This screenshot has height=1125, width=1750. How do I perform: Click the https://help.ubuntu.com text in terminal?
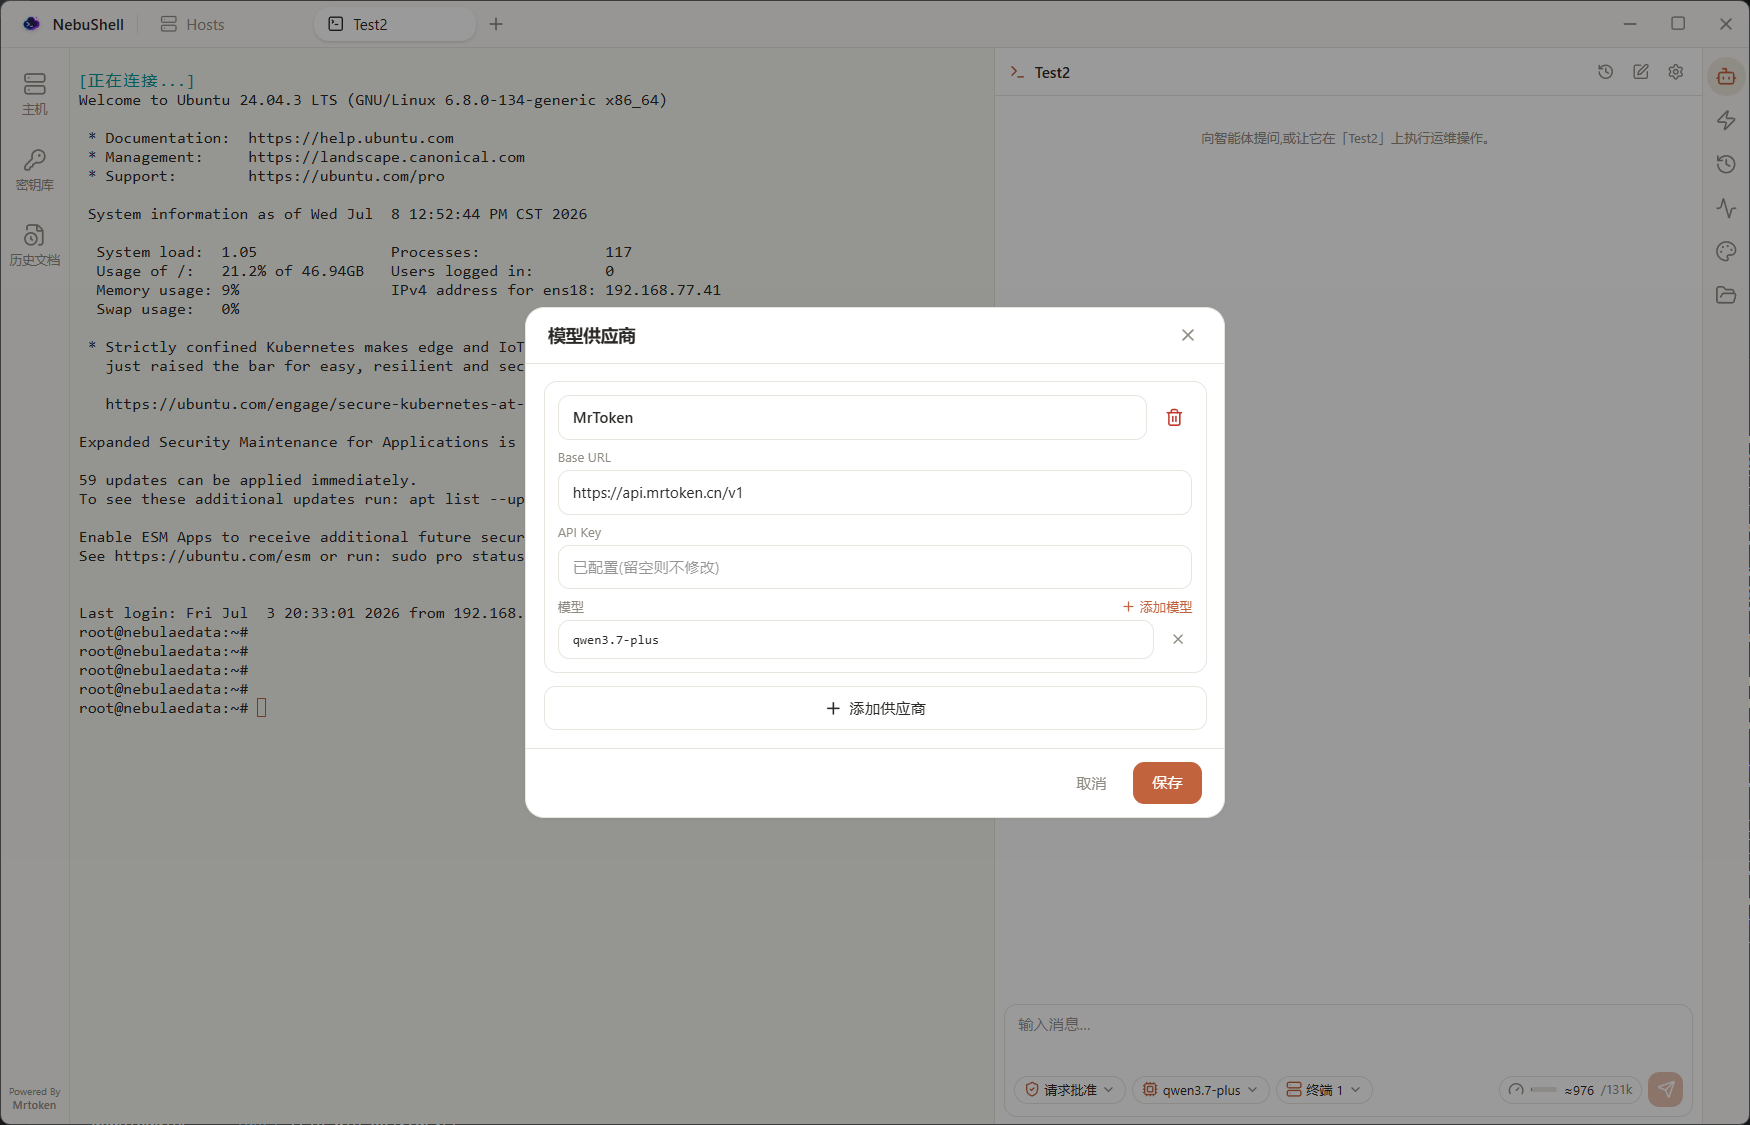pyautogui.click(x=351, y=138)
